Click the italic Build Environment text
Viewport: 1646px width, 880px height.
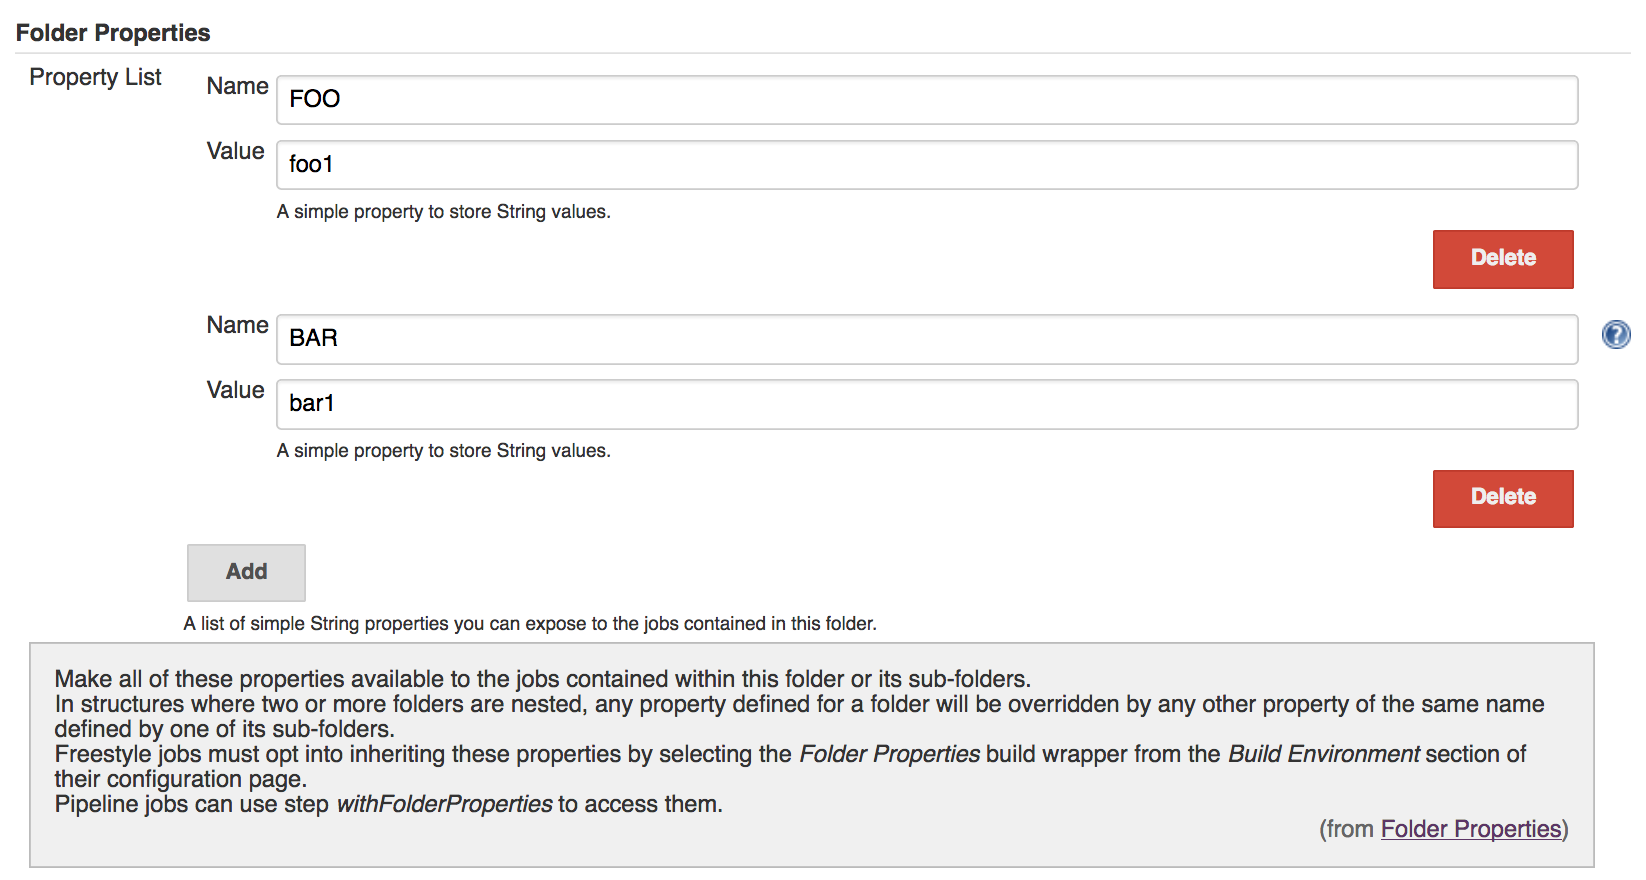coord(1323,754)
